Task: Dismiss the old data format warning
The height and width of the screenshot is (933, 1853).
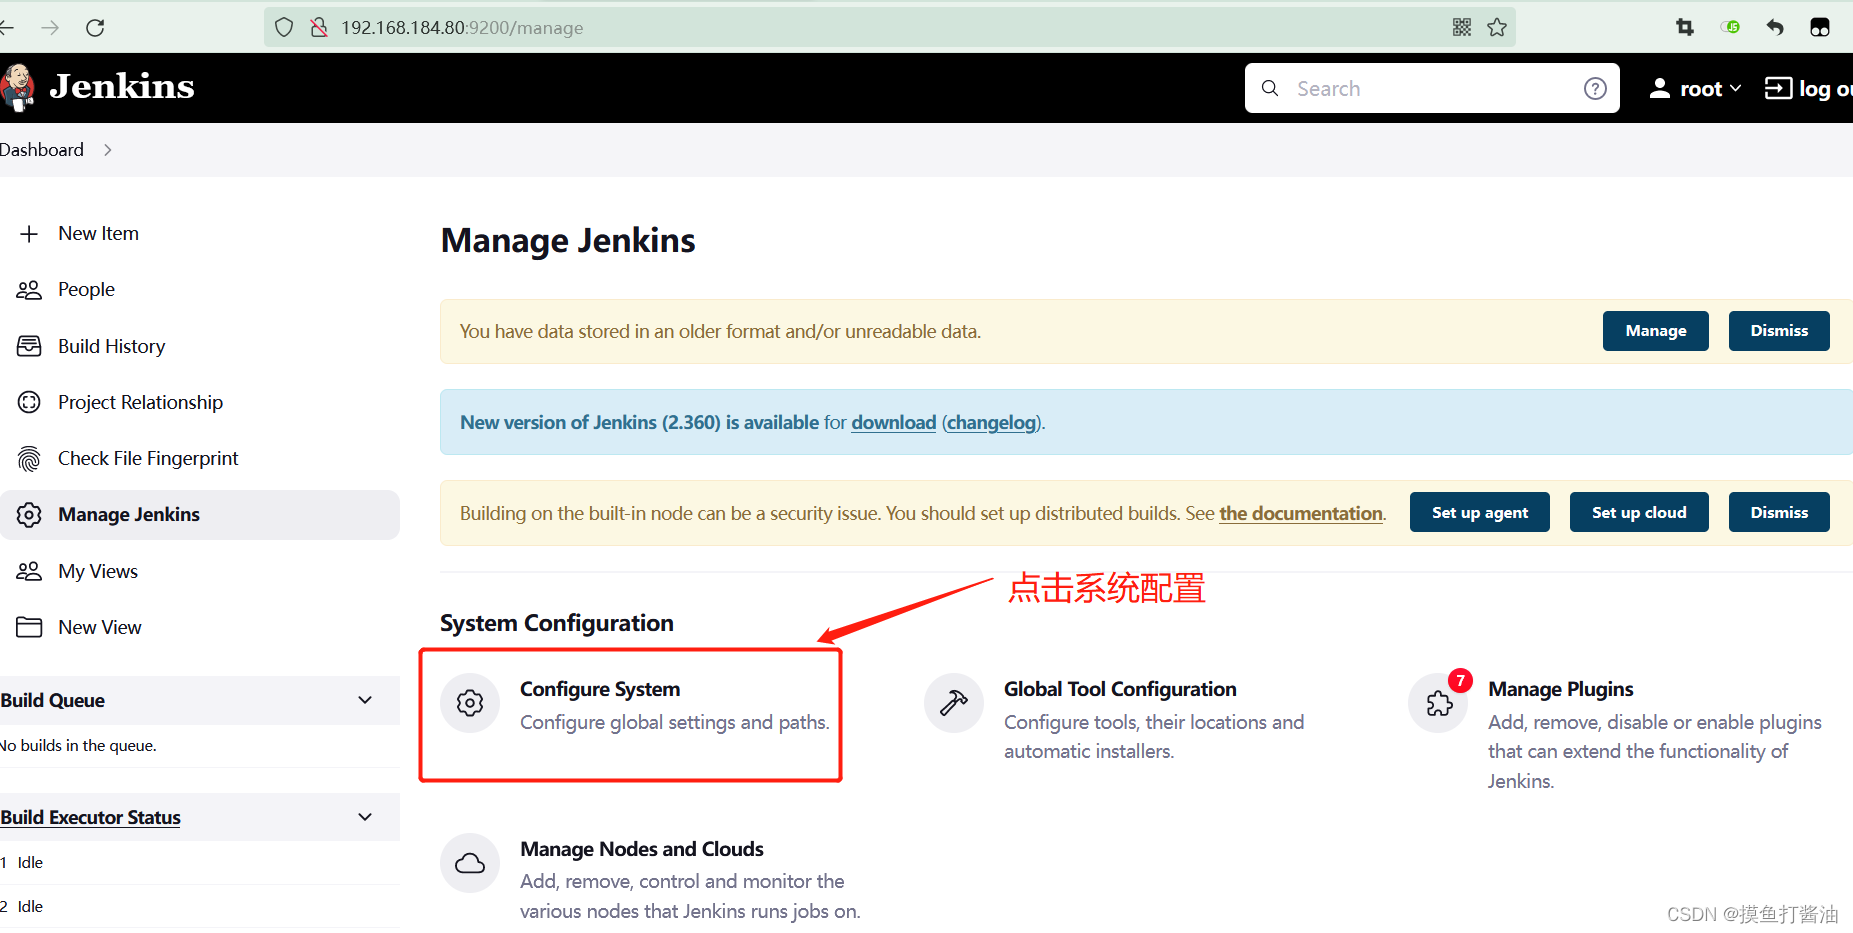Action: [x=1779, y=331]
